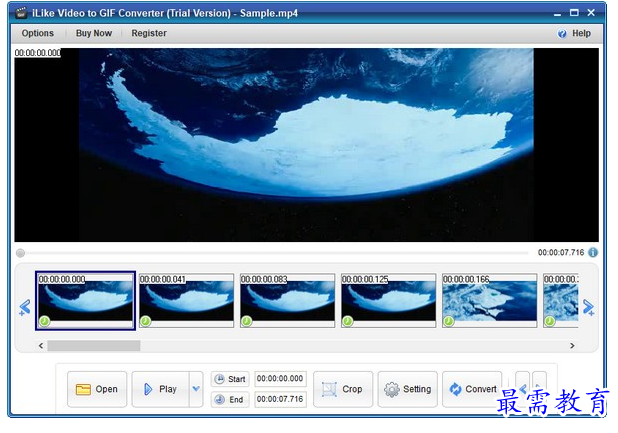Image resolution: width=618 pixels, height=433 pixels.
Task: Toggle the green mark on frame 00:00:00.083
Action: 246,321
